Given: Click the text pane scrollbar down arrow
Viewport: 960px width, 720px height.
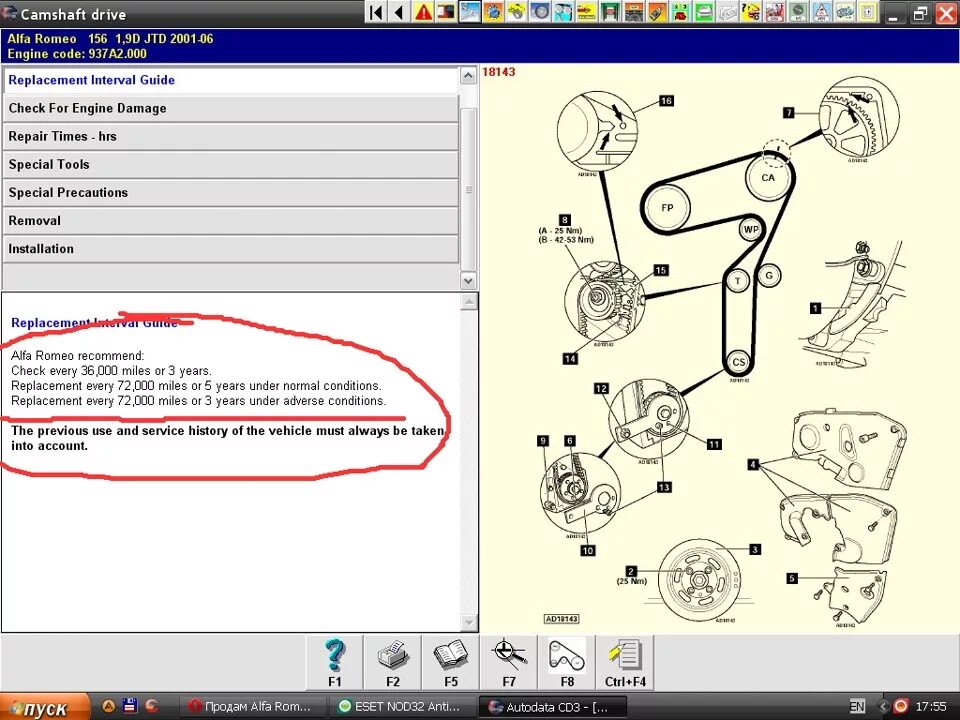Looking at the screenshot, I should [x=469, y=623].
